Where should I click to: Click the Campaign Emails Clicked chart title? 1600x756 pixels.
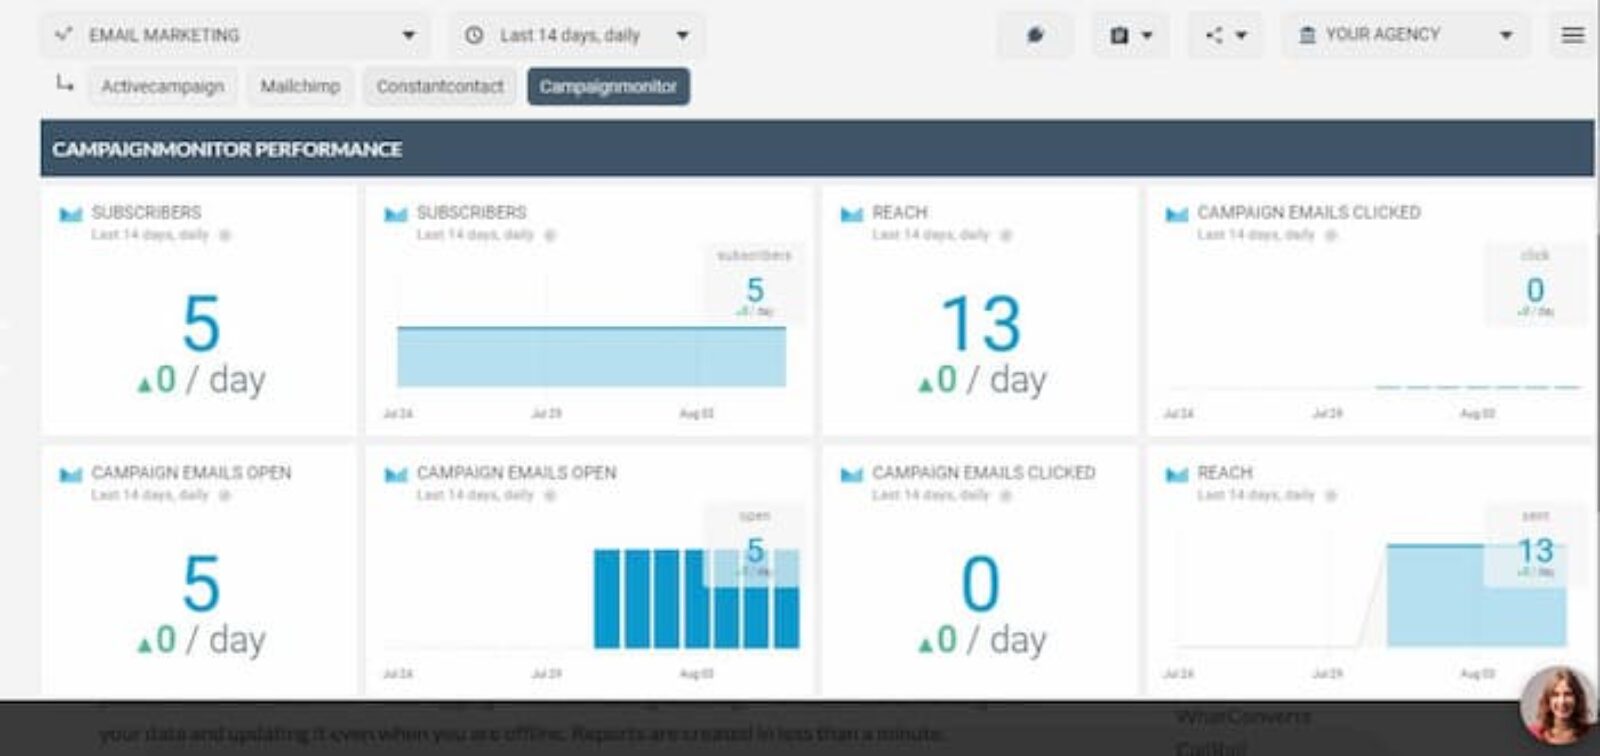click(x=1309, y=212)
